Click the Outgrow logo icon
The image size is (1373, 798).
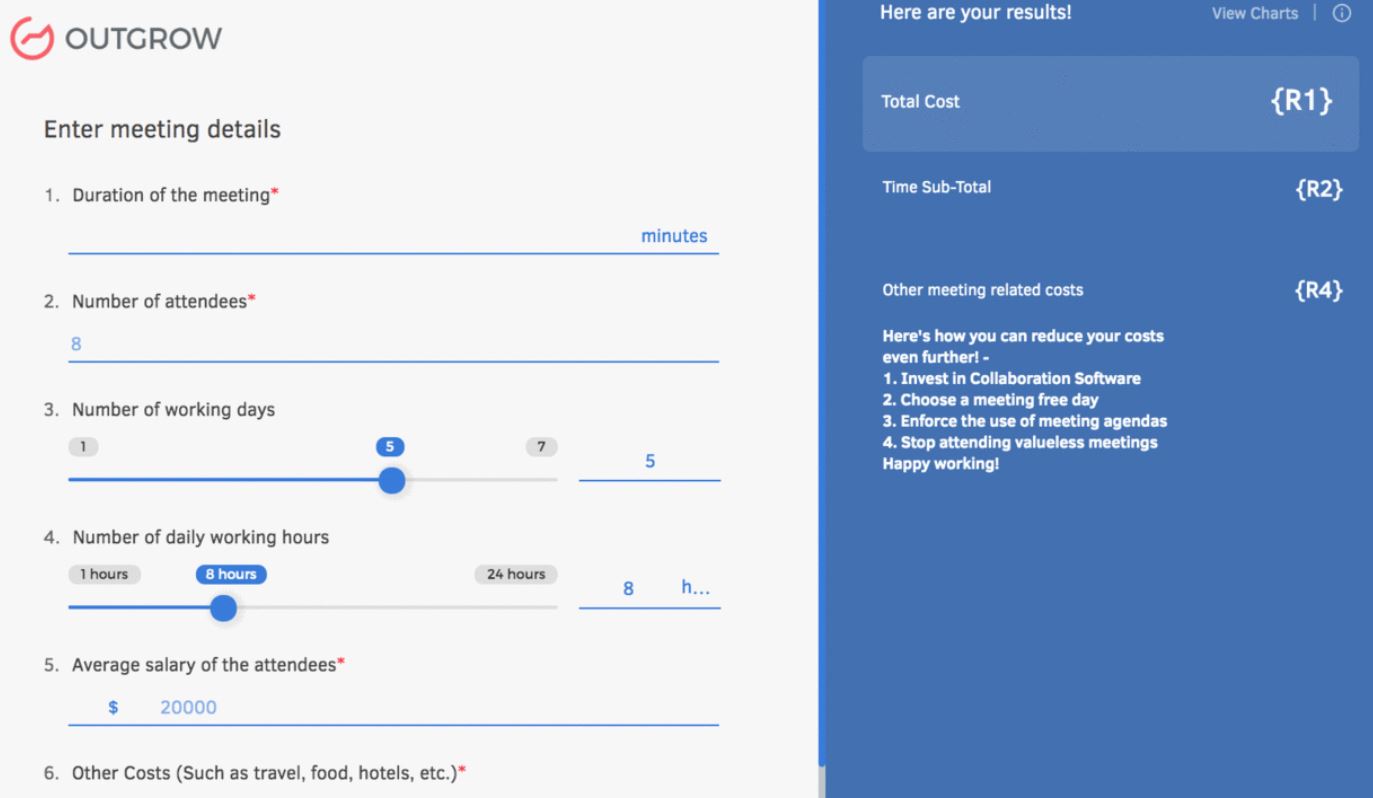31,39
